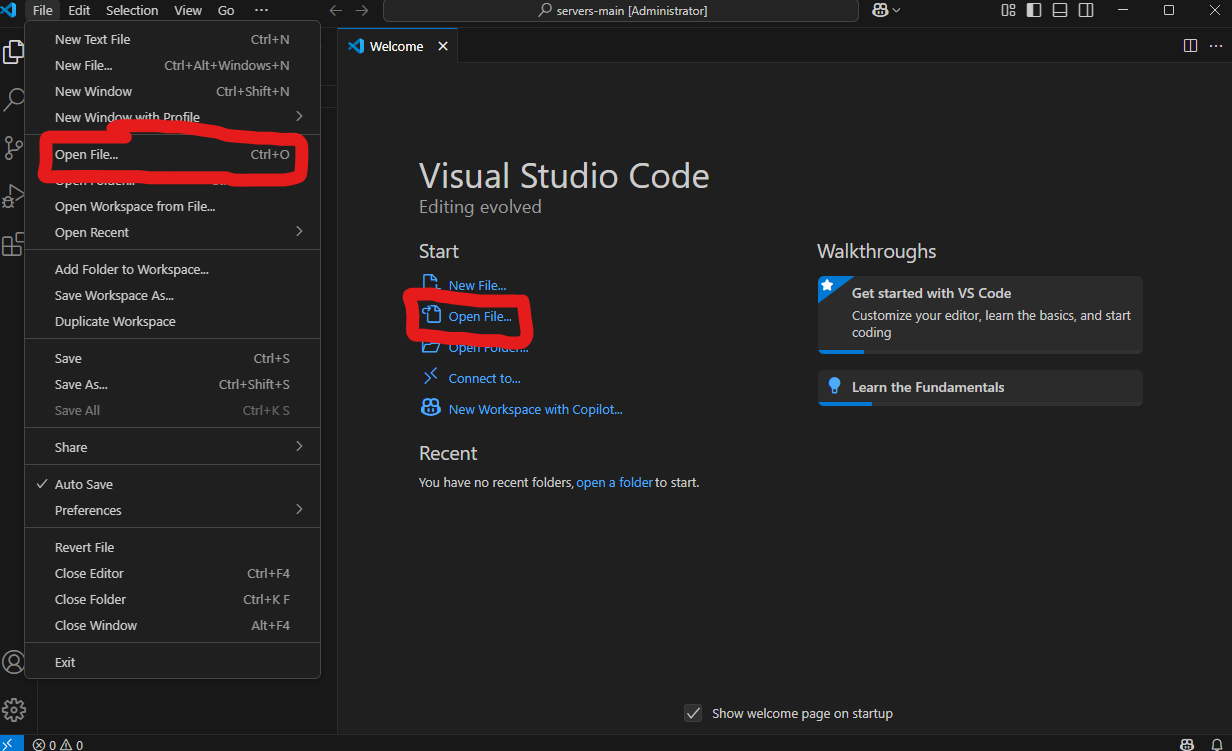
Task: Choose Close Editor menu entry
Action: (x=172, y=573)
